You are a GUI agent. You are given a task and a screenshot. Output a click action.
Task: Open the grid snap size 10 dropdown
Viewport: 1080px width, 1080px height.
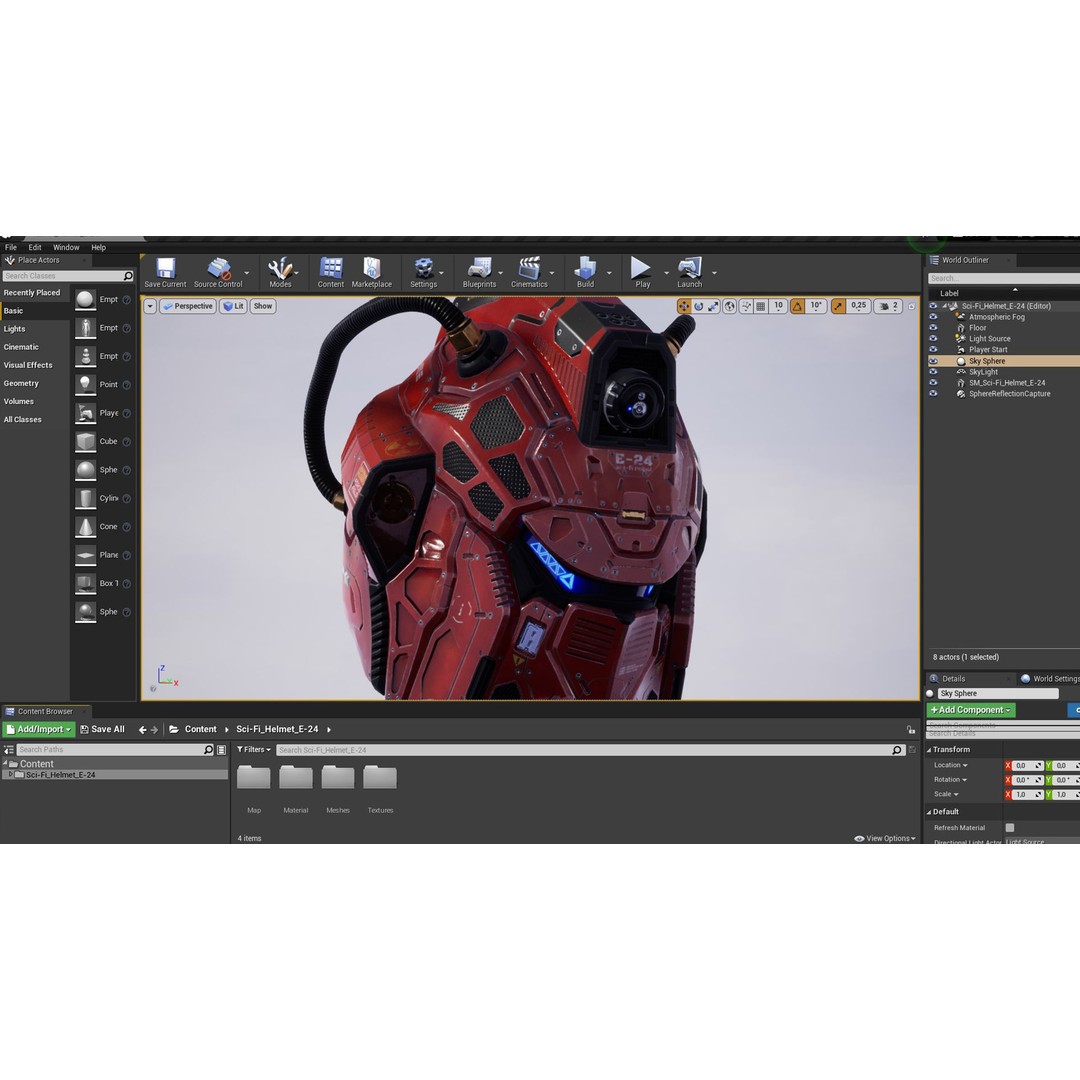[x=778, y=307]
